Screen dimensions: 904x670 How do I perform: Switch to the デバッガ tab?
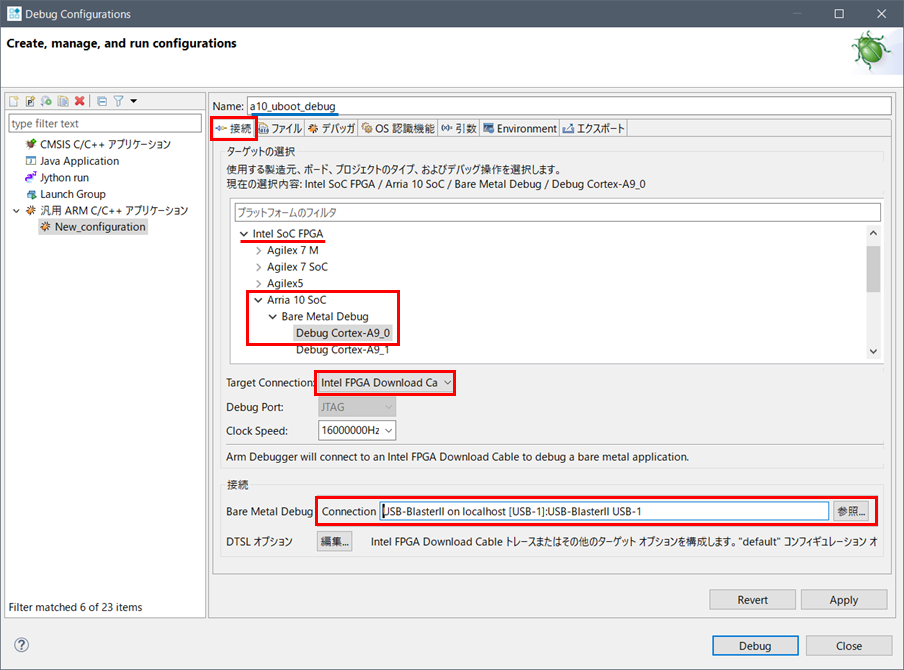tap(331, 129)
